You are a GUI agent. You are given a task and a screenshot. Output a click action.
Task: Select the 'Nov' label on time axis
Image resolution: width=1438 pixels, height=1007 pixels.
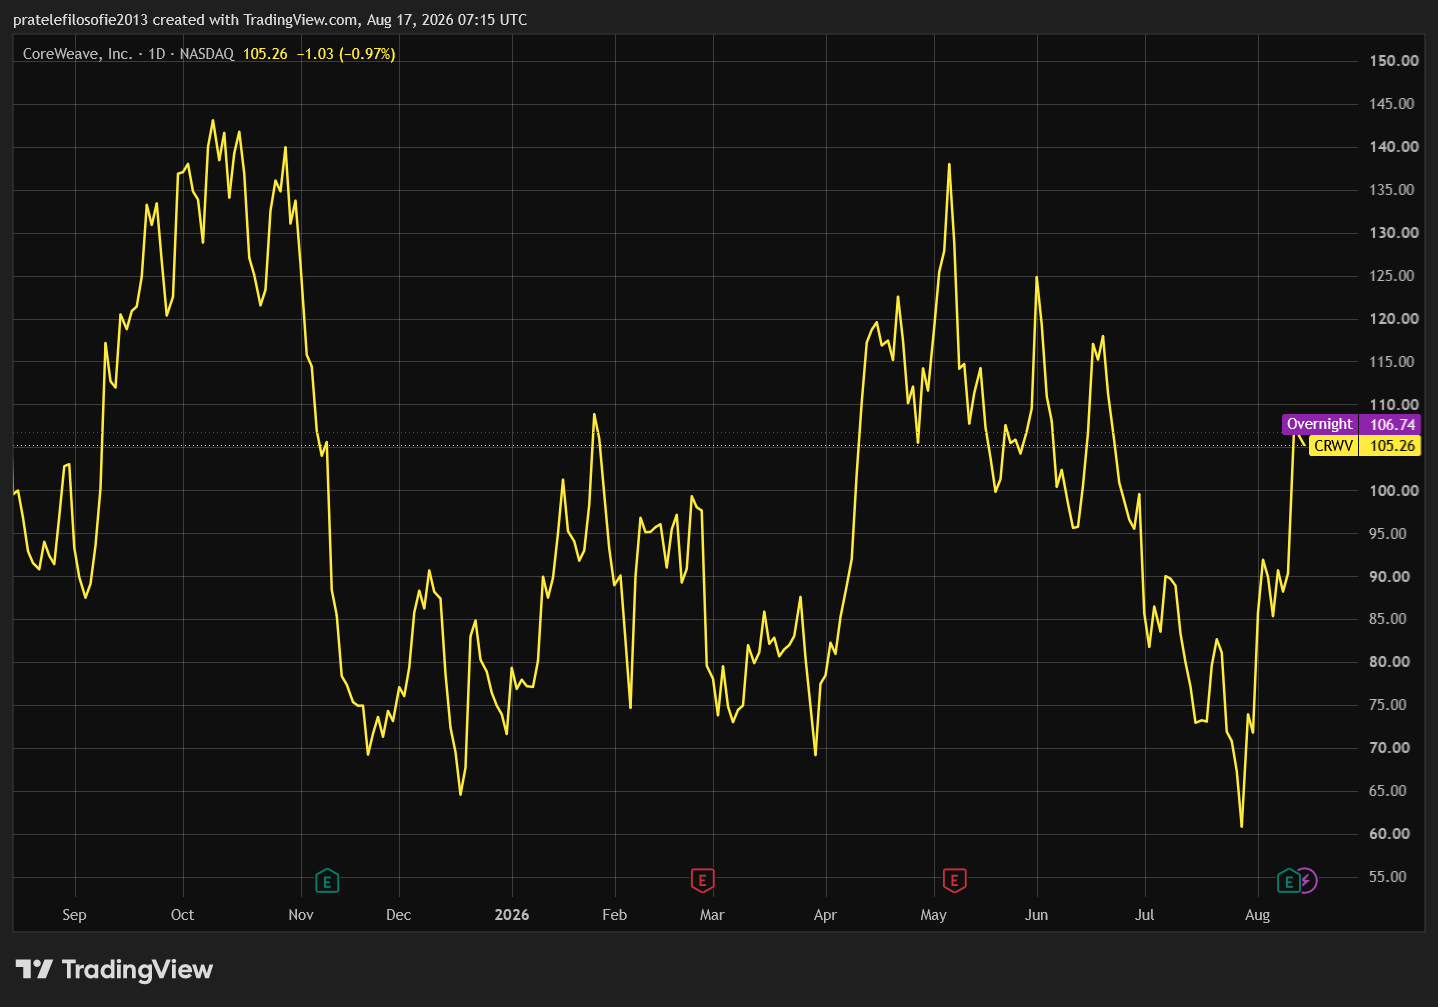click(301, 915)
